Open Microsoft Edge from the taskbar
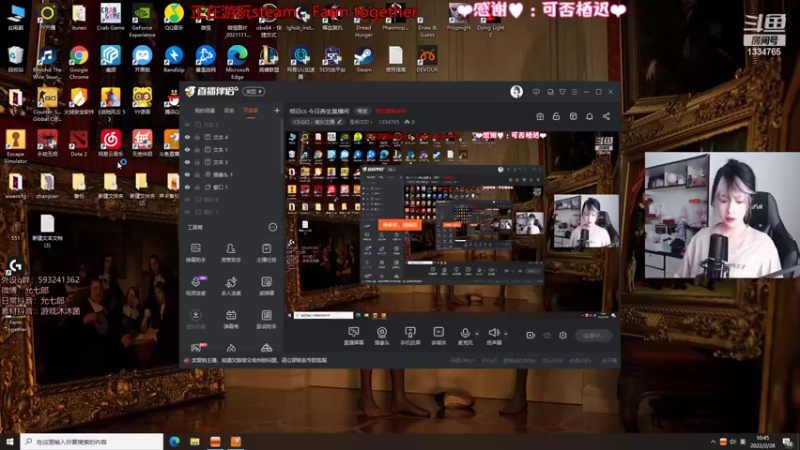 pyautogui.click(x=174, y=442)
